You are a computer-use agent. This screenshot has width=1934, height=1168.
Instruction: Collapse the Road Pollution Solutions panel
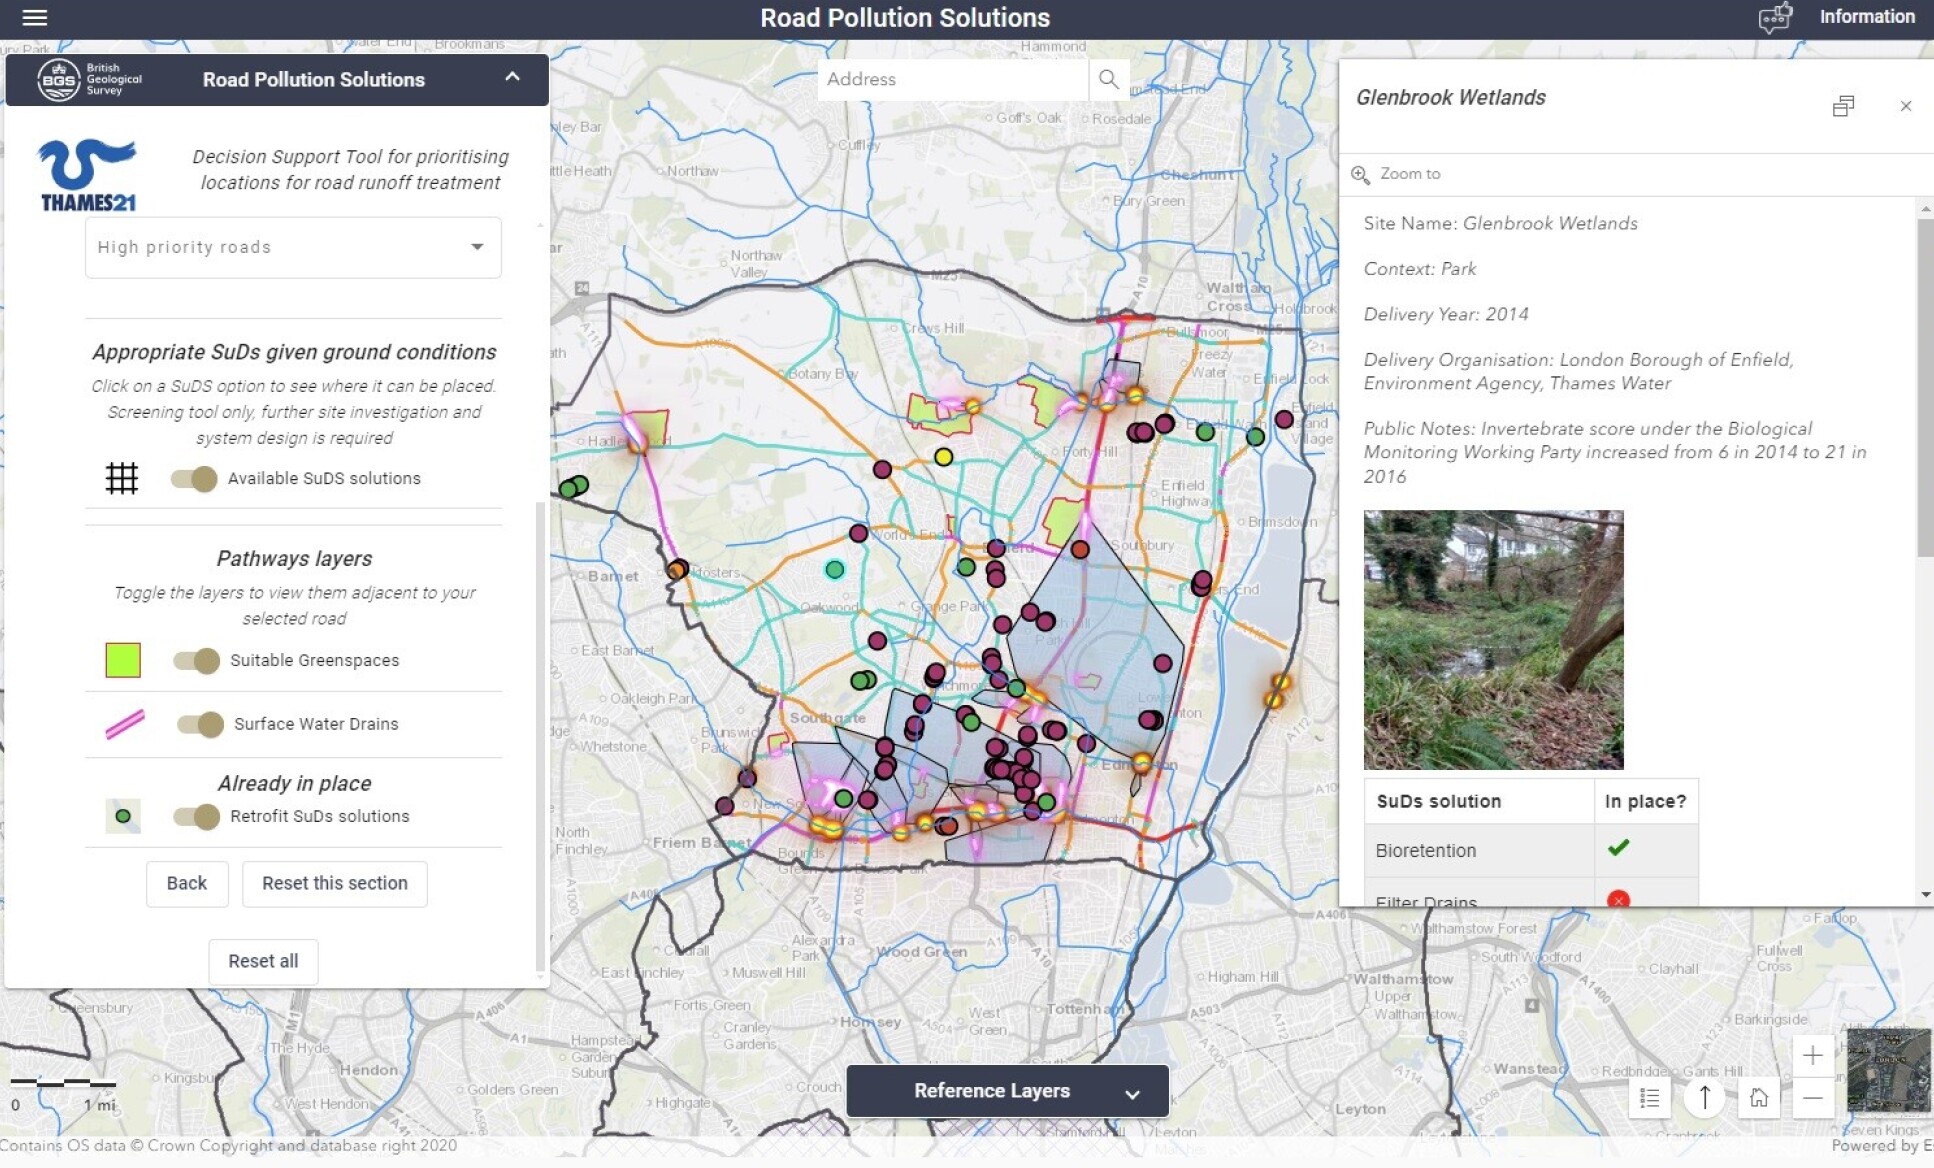(512, 77)
